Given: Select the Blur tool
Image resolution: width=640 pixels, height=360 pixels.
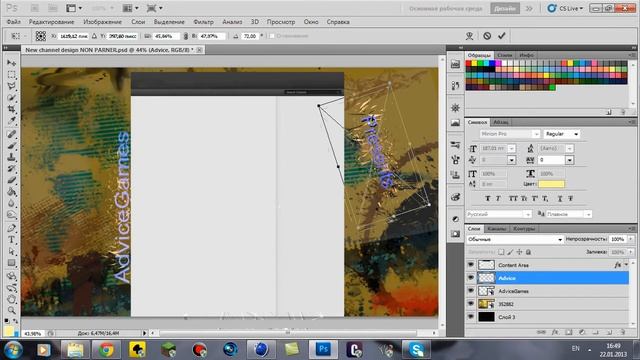Looking at the screenshot, I should coord(11,203).
